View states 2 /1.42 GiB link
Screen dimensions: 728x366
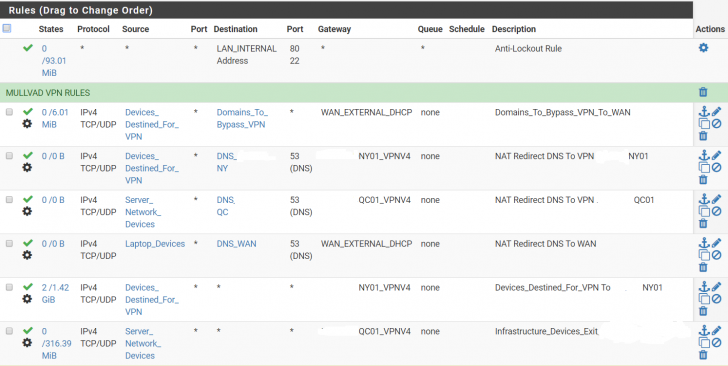click(x=55, y=294)
